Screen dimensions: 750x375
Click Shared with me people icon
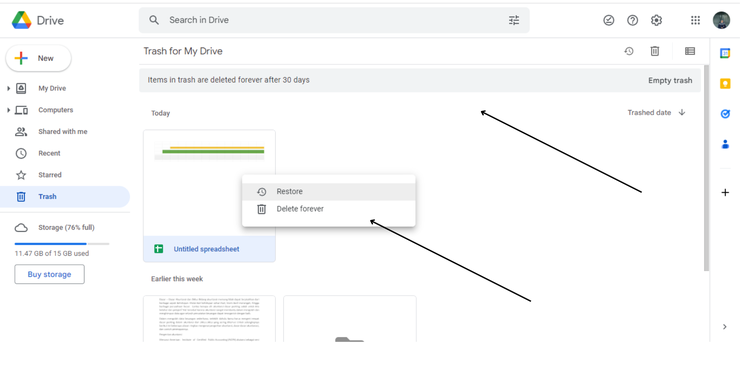point(21,132)
